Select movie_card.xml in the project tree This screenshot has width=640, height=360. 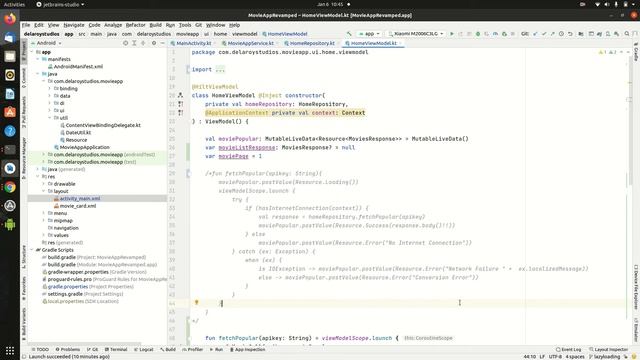click(x=78, y=206)
